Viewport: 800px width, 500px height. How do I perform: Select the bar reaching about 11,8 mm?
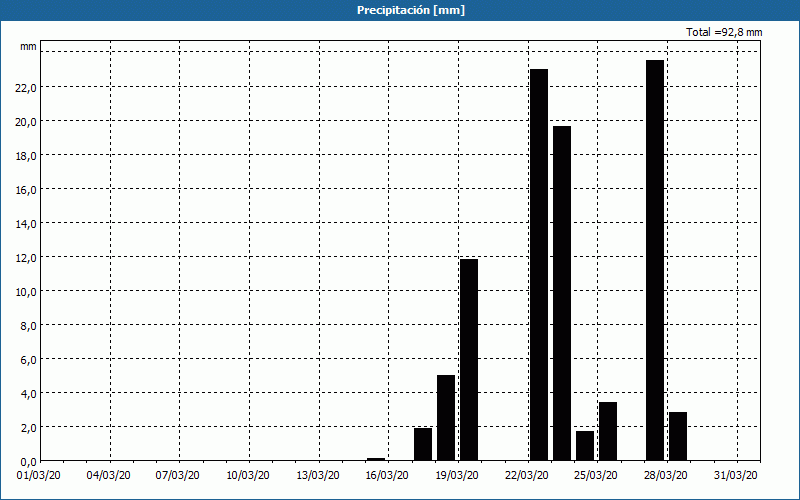(x=469, y=360)
